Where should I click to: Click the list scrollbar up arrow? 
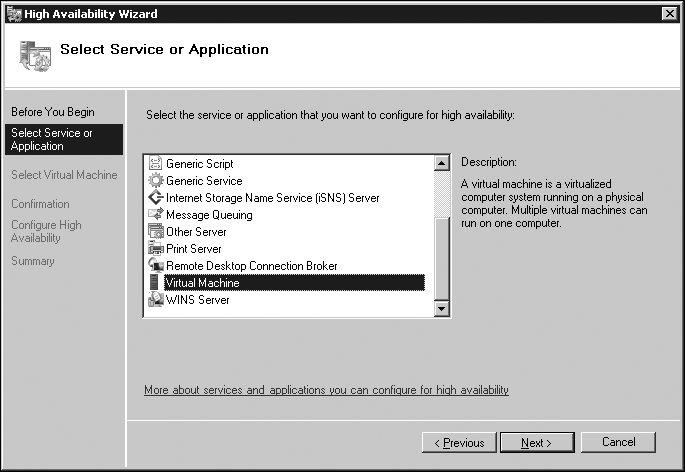point(442,163)
